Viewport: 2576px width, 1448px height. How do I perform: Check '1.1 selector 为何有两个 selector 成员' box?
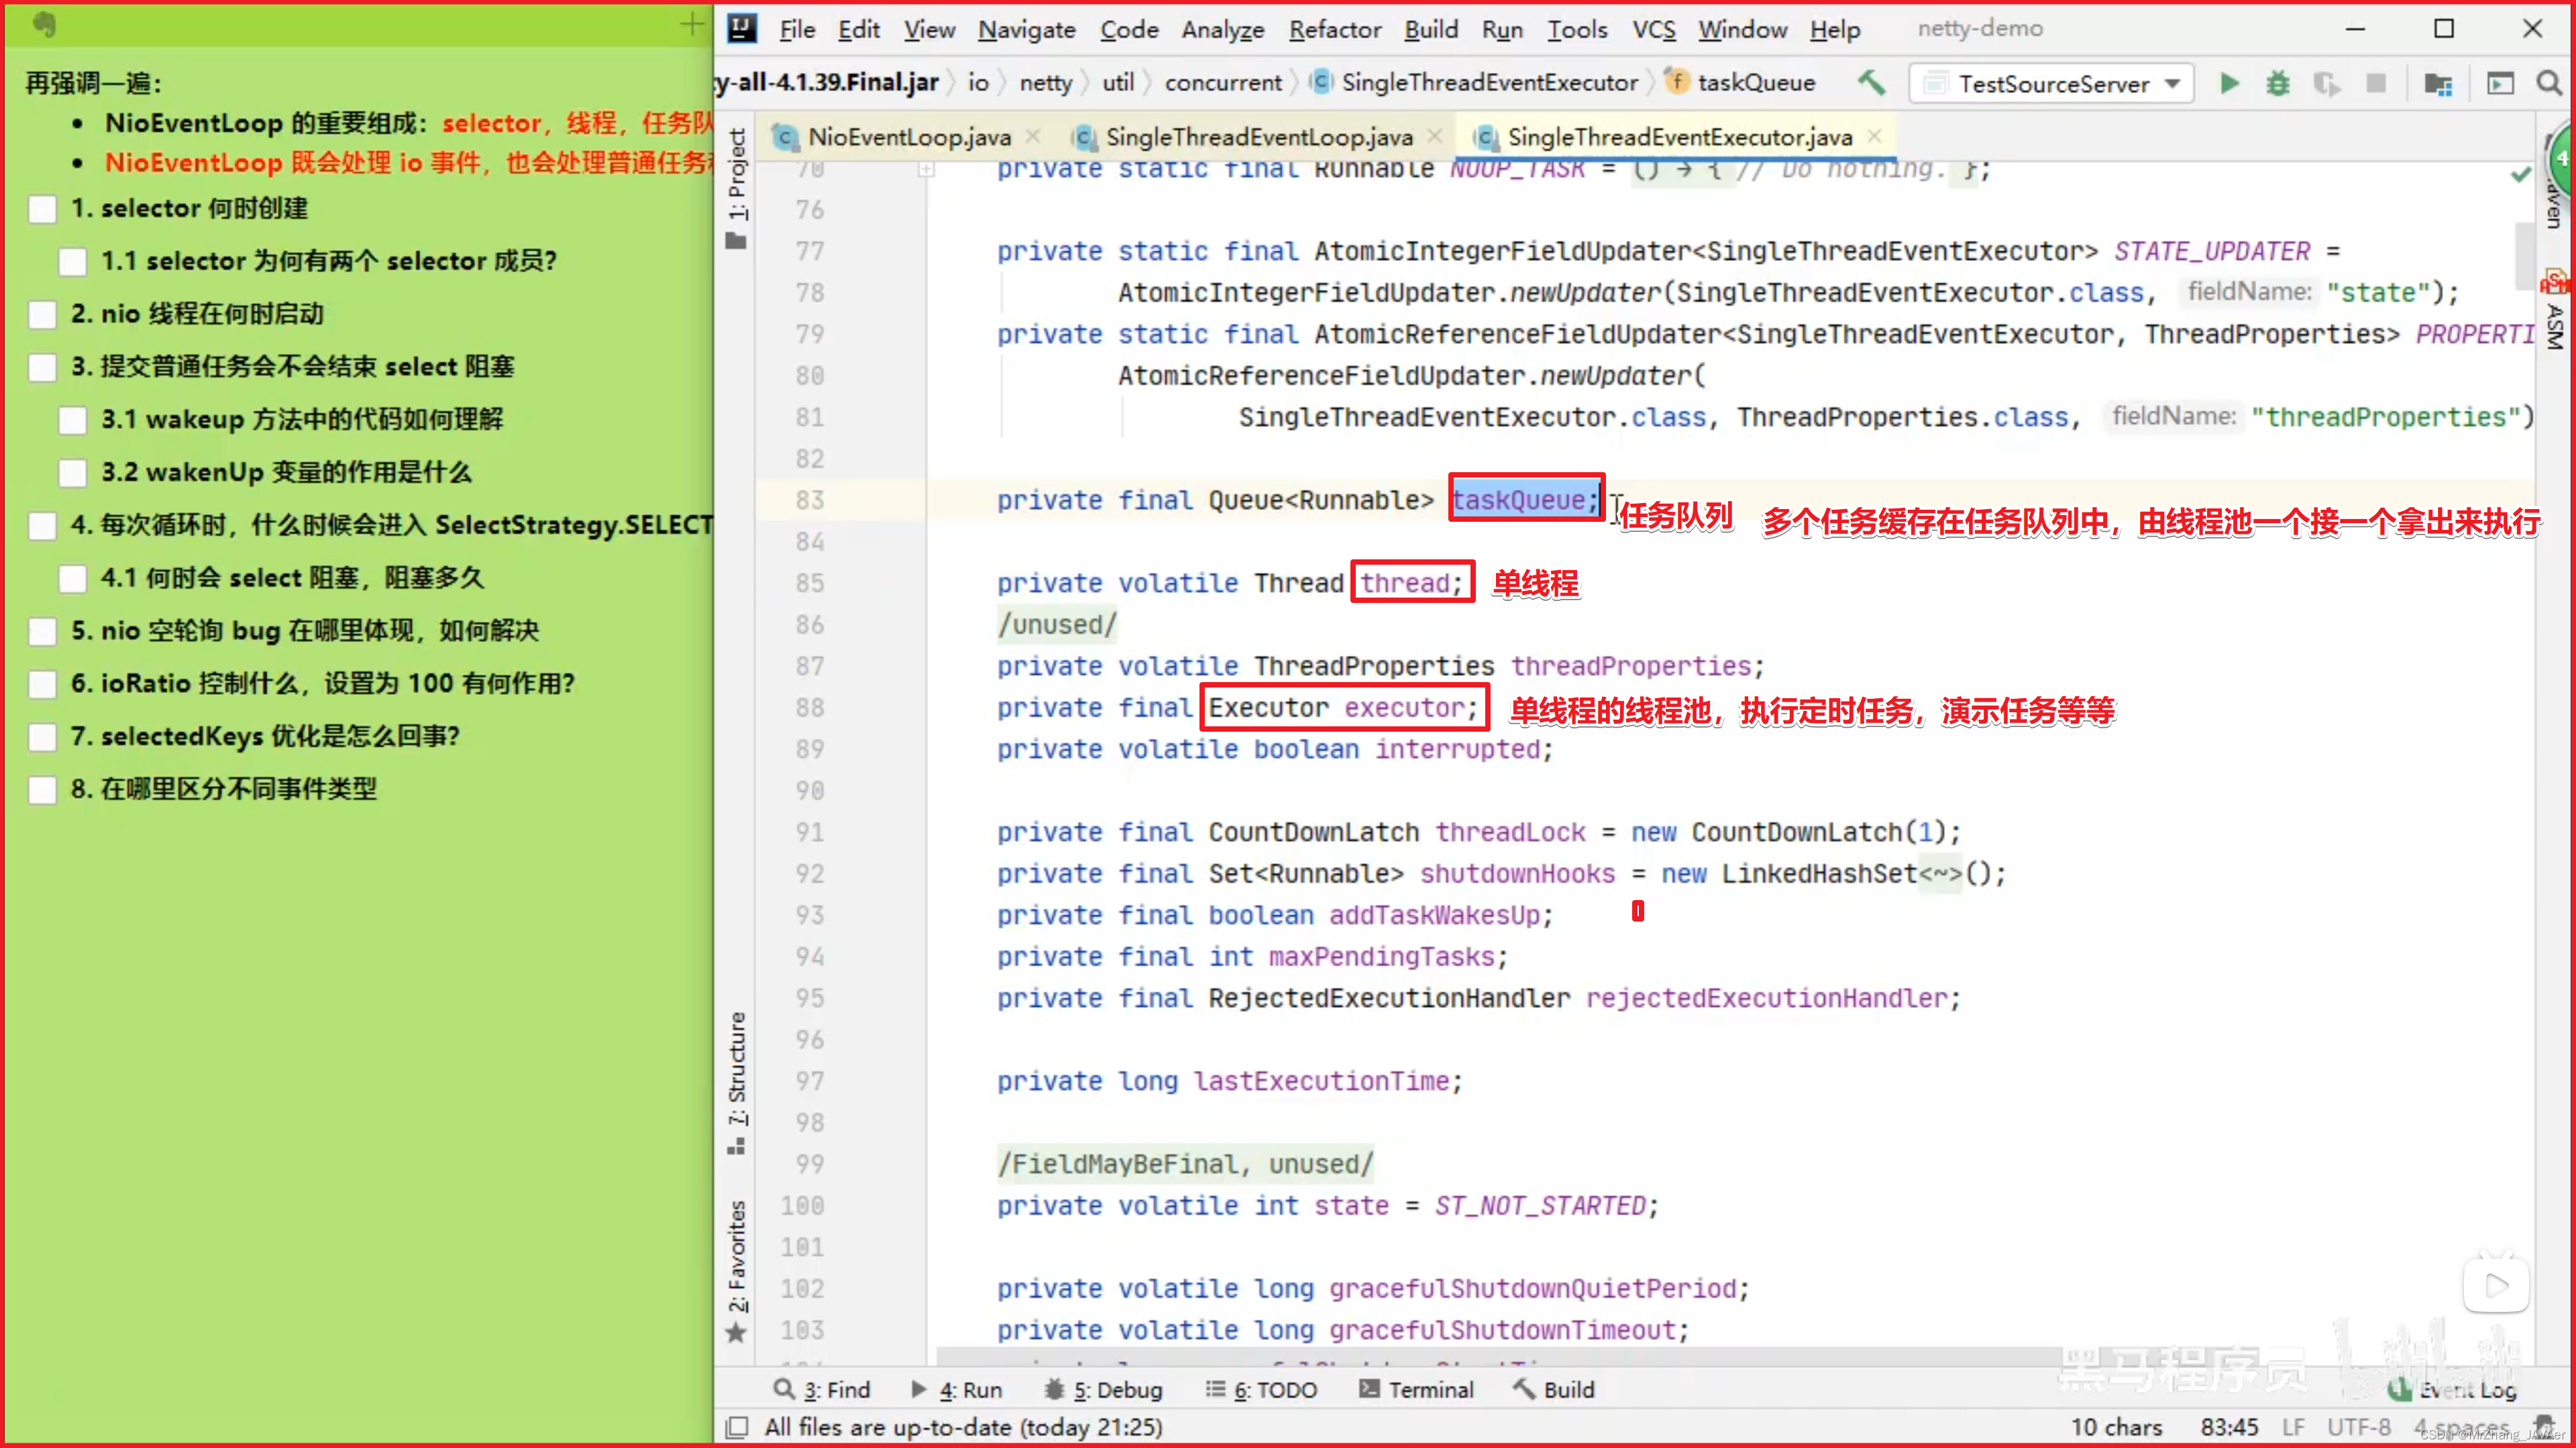(73, 262)
